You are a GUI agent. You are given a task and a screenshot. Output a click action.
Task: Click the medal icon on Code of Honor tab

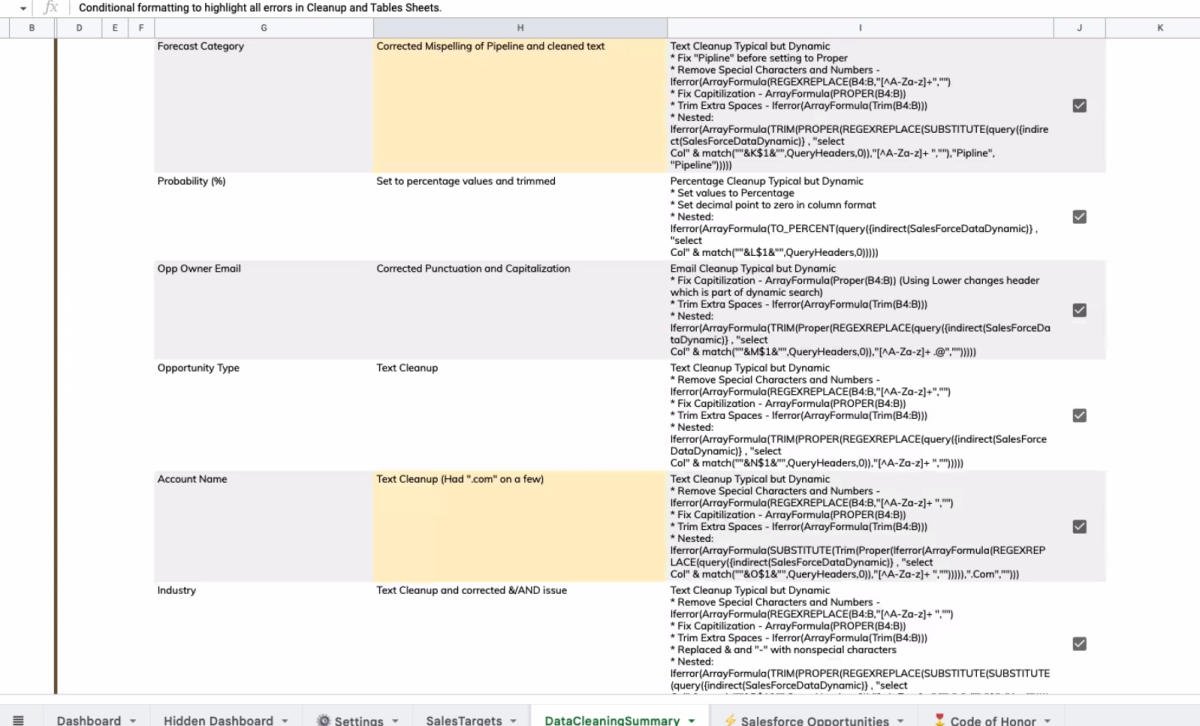(x=939, y=720)
